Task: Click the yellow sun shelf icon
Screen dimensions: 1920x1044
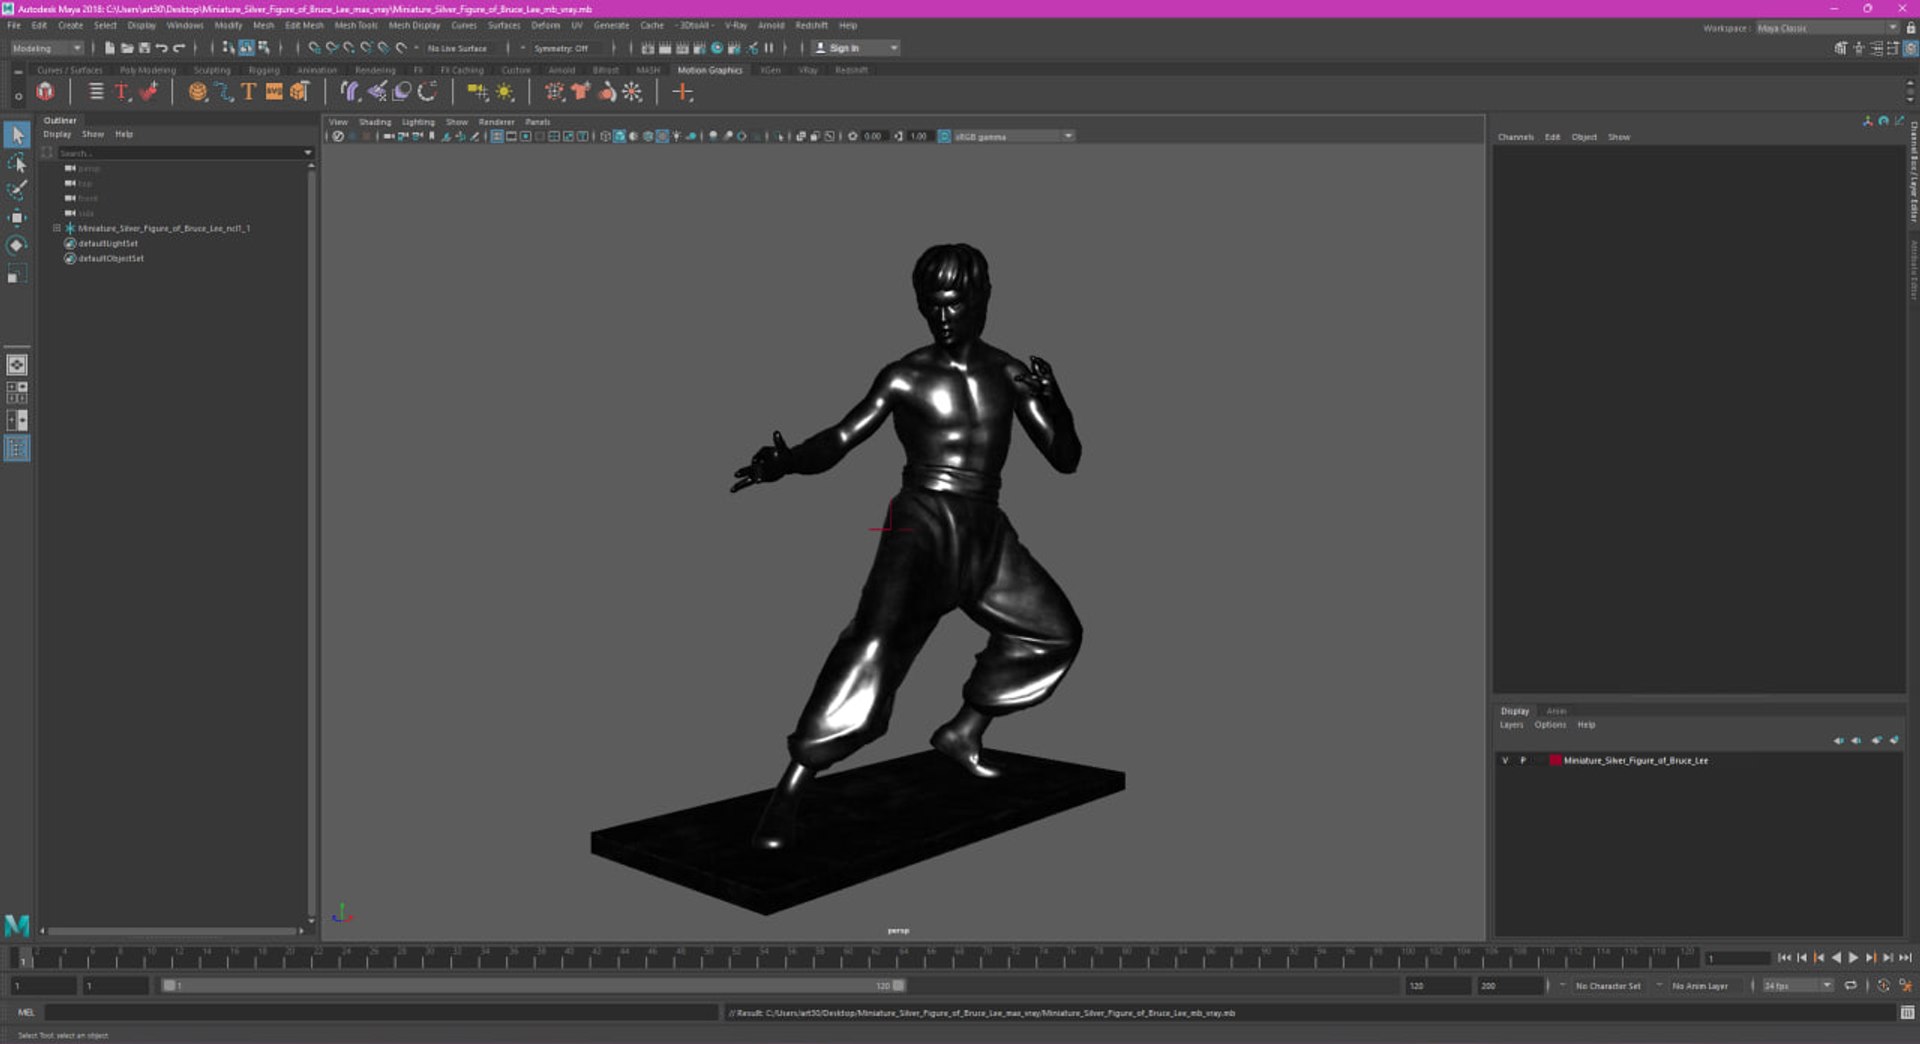Action: (504, 92)
